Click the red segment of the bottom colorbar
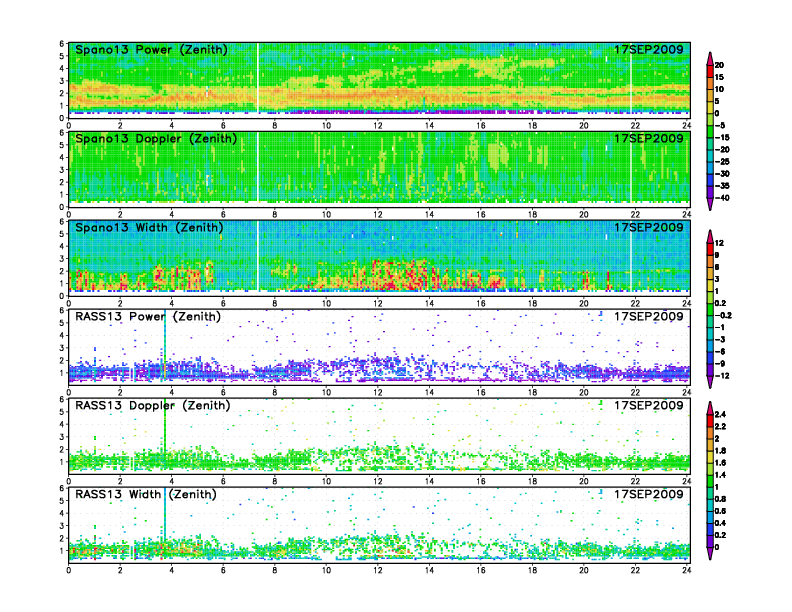792x612 pixels. click(x=710, y=421)
